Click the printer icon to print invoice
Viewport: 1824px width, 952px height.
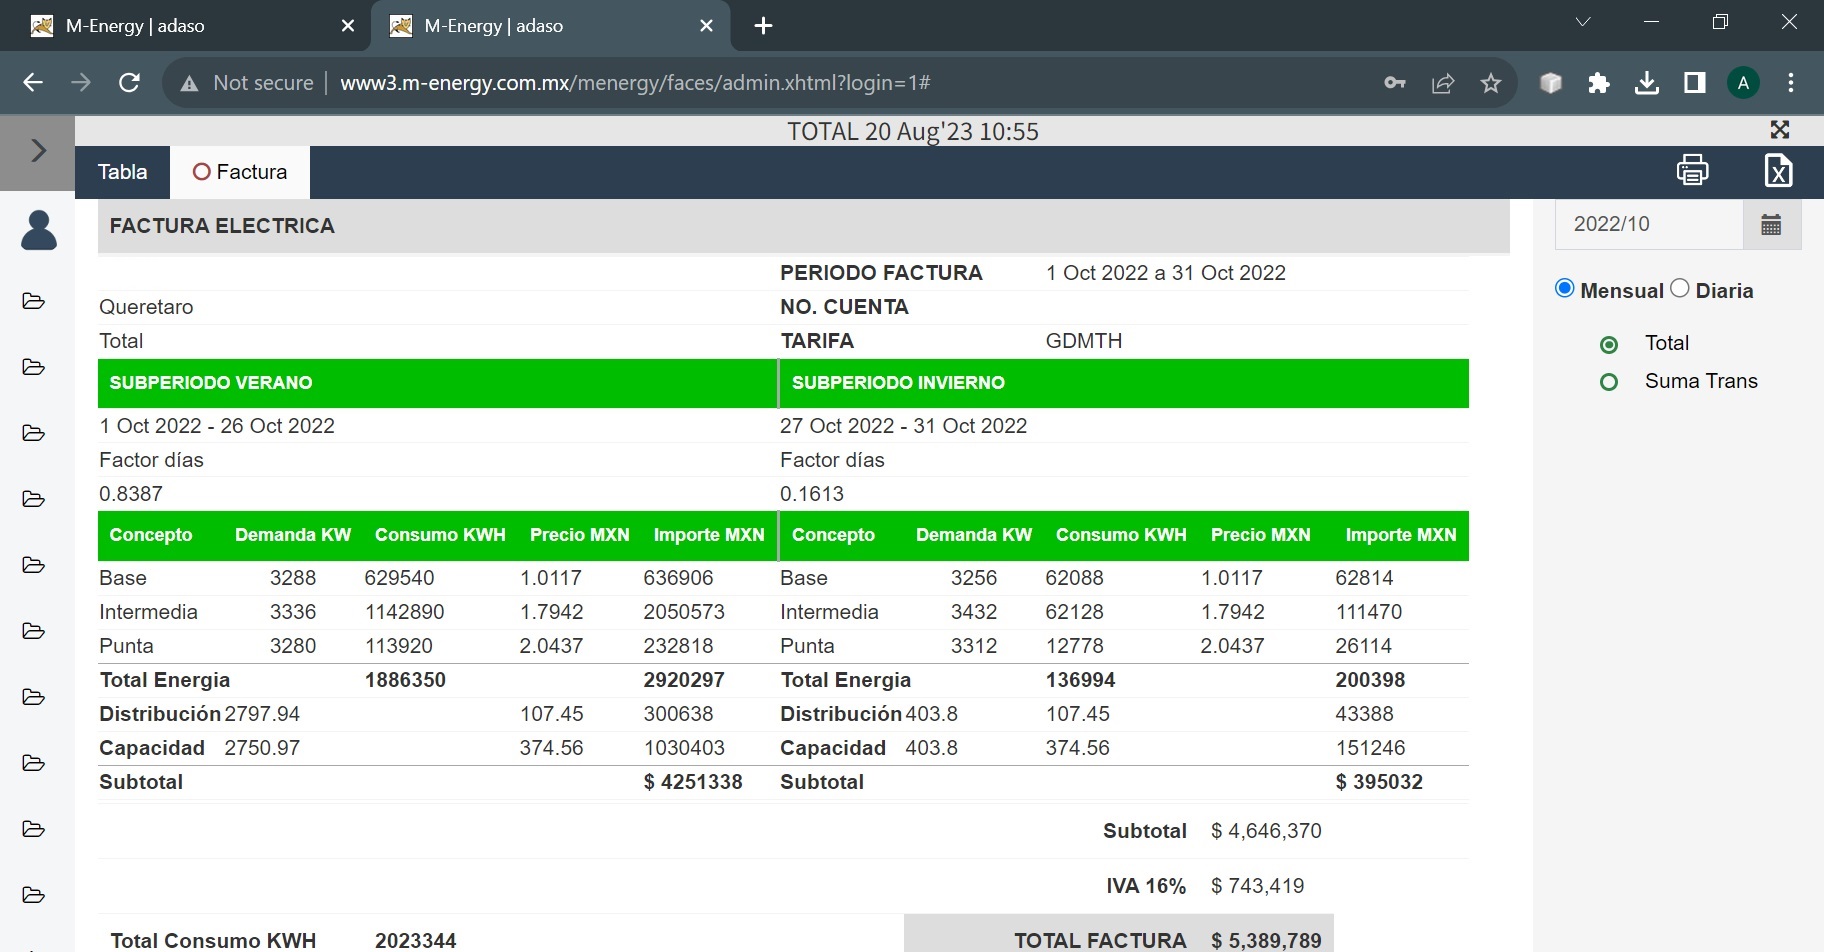pyautogui.click(x=1692, y=170)
